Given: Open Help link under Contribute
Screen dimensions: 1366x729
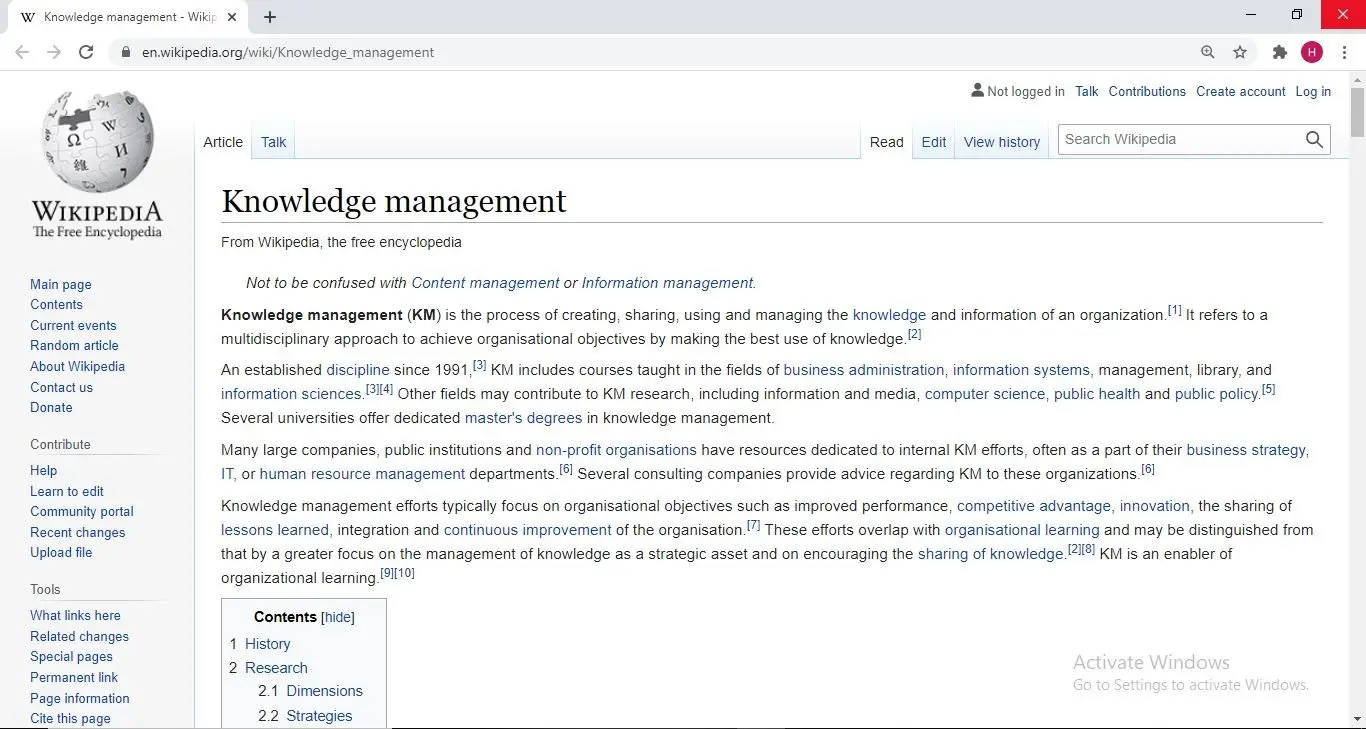Looking at the screenshot, I should pyautogui.click(x=44, y=470).
